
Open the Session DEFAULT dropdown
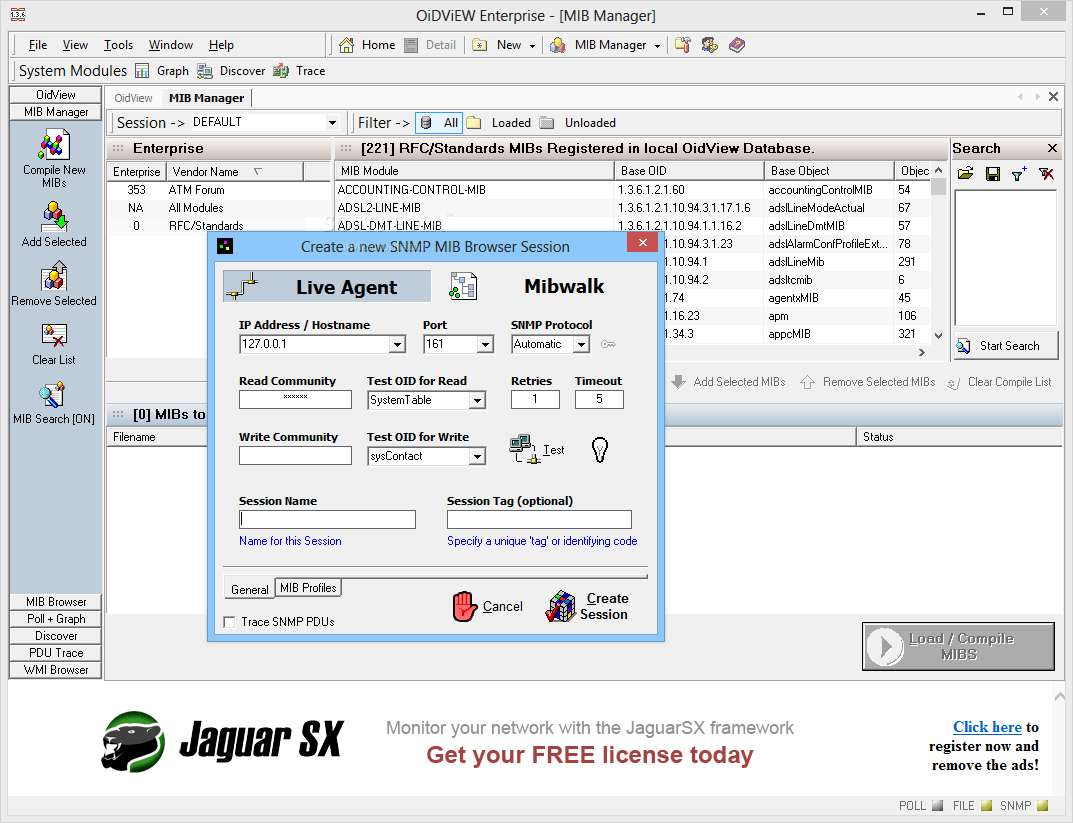point(333,122)
